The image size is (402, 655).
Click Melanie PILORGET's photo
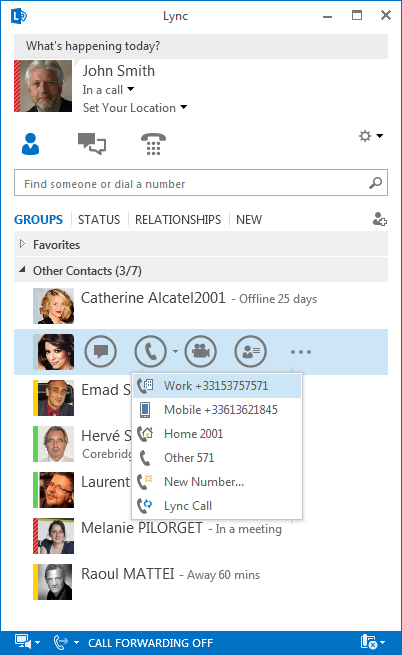(x=56, y=536)
